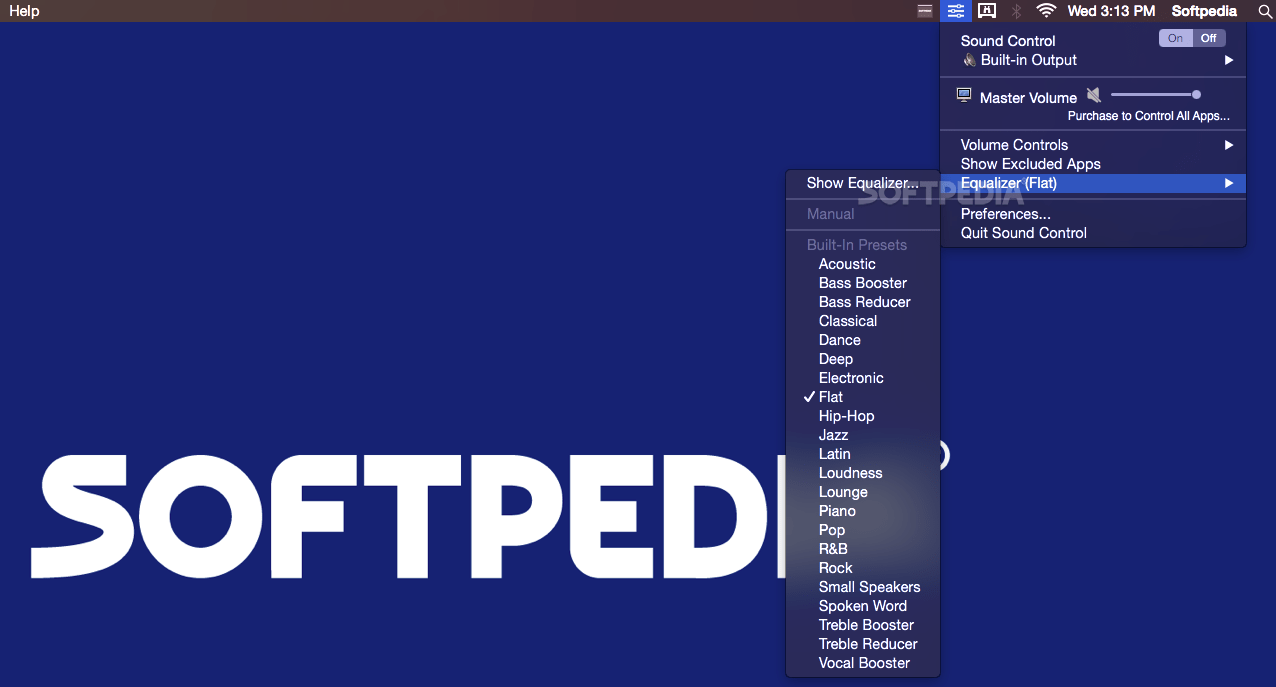Select the Bass Reducer preset
Viewport: 1276px width, 687px height.
coord(864,302)
